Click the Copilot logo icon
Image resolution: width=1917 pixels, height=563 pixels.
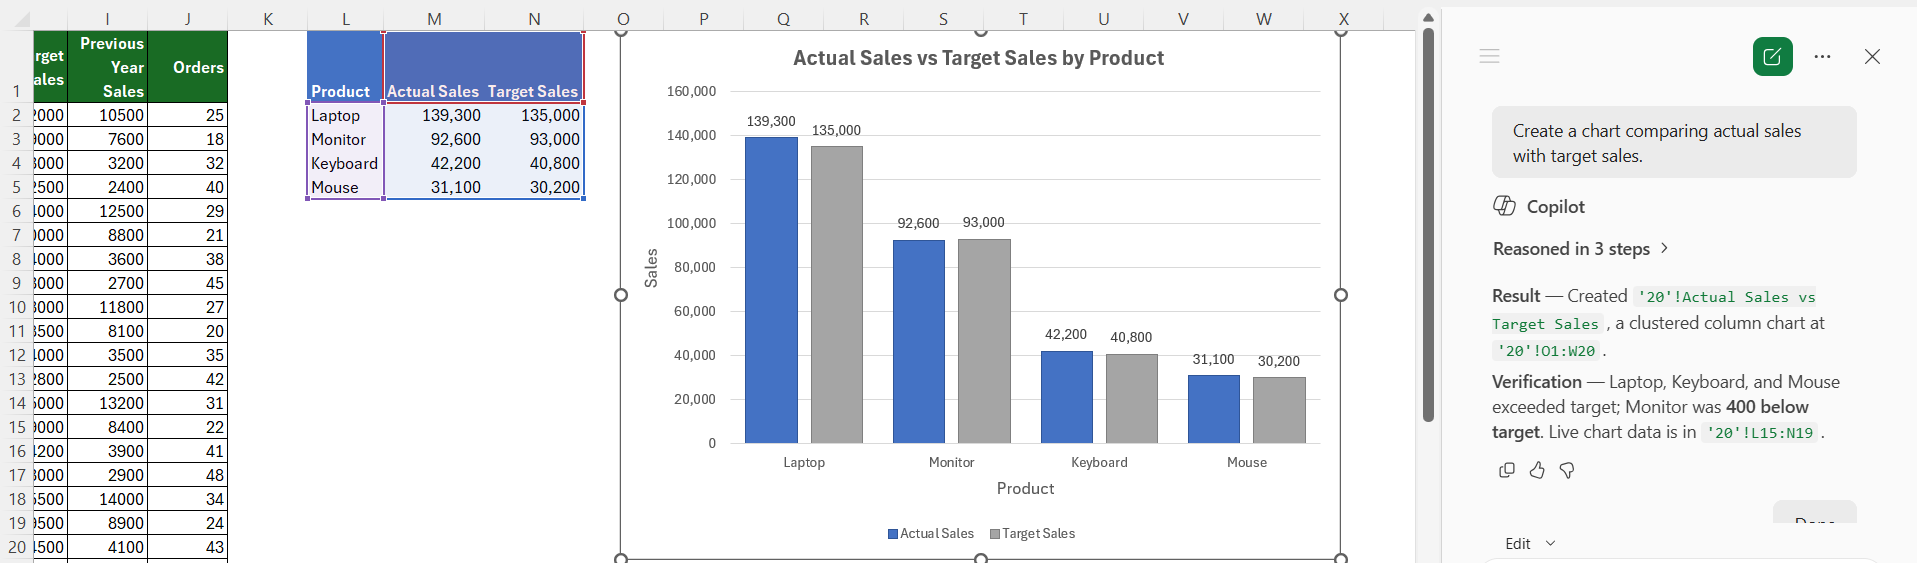1504,206
